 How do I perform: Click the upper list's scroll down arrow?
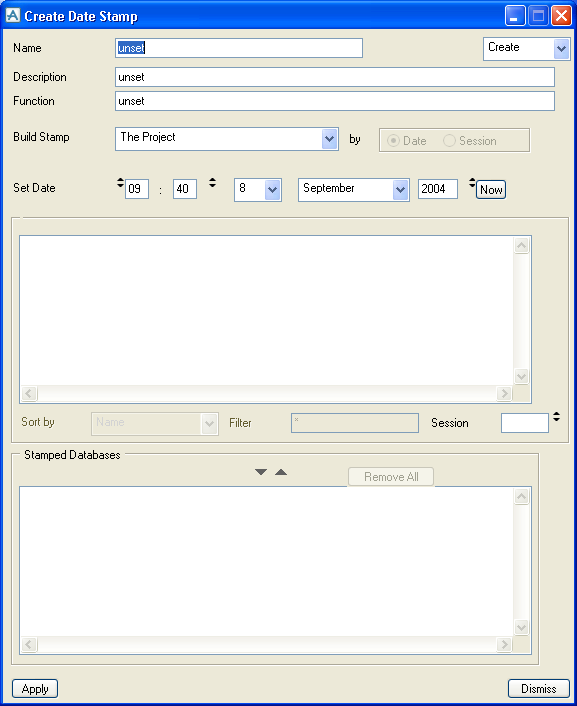[522, 376]
